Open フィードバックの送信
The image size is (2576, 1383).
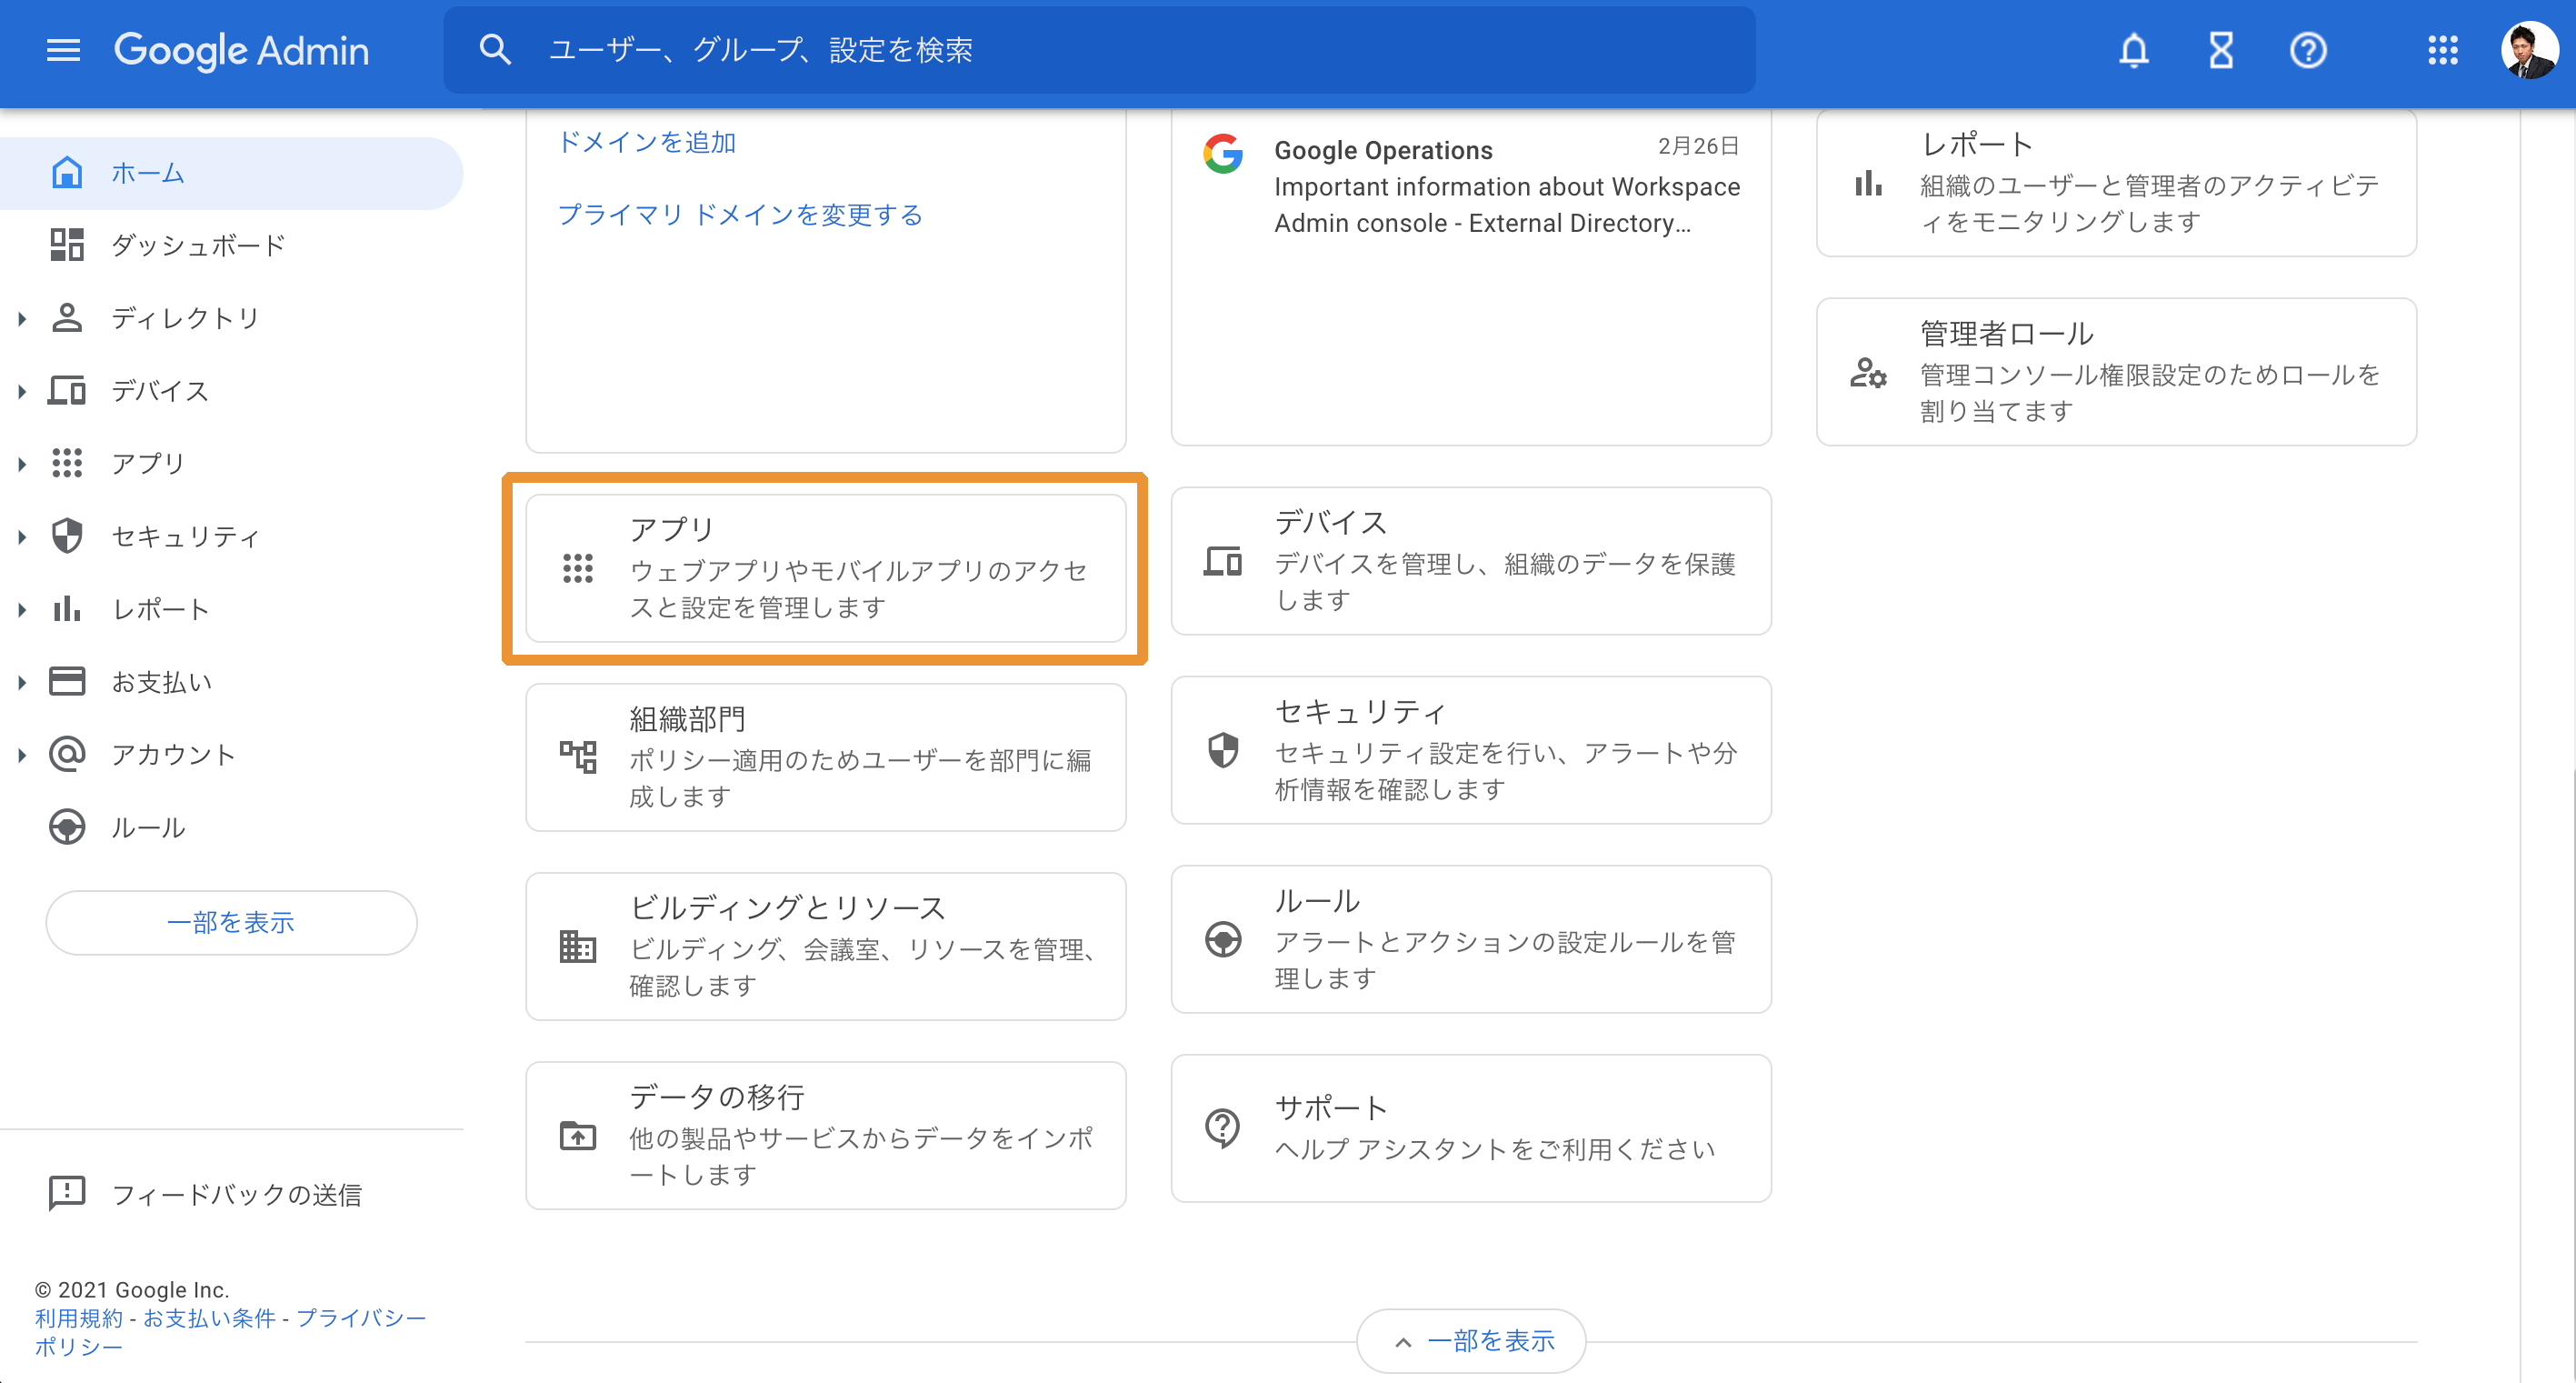pos(231,1194)
